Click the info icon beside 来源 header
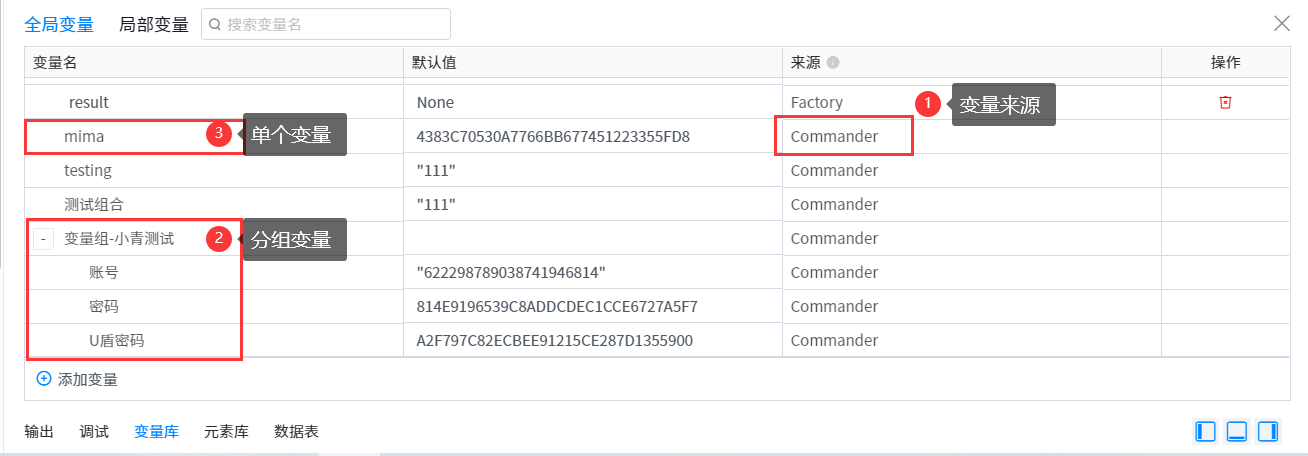This screenshot has height=456, width=1308. (833, 62)
